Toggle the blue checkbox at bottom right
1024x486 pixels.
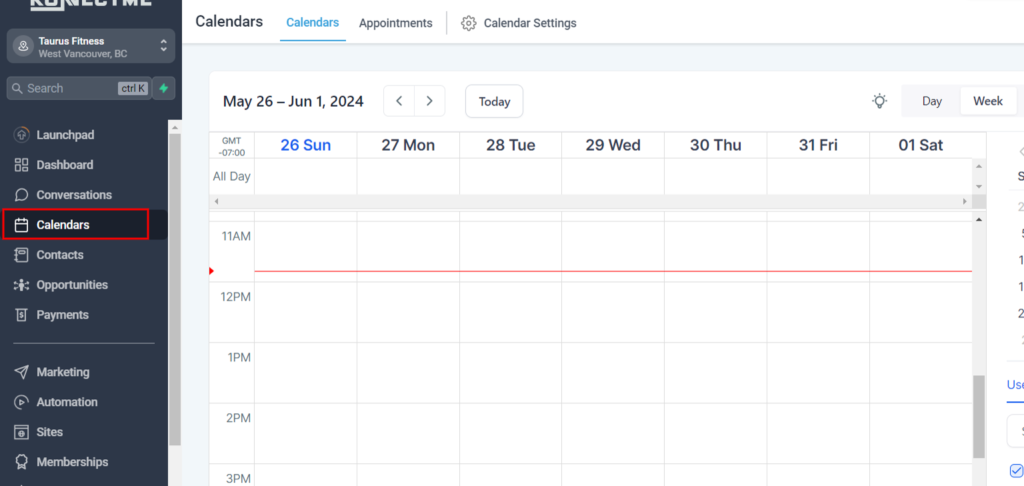(1016, 470)
